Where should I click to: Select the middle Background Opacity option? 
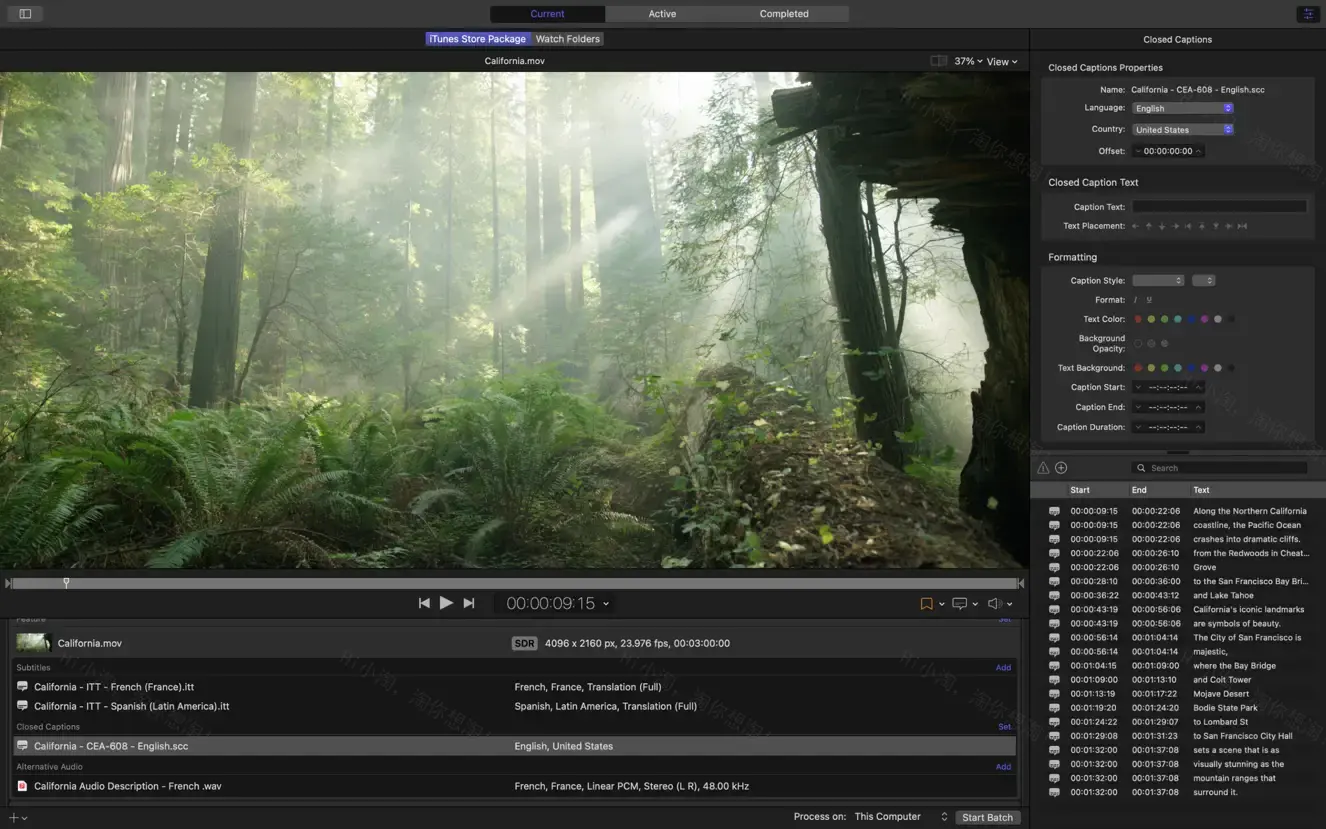1150,342
